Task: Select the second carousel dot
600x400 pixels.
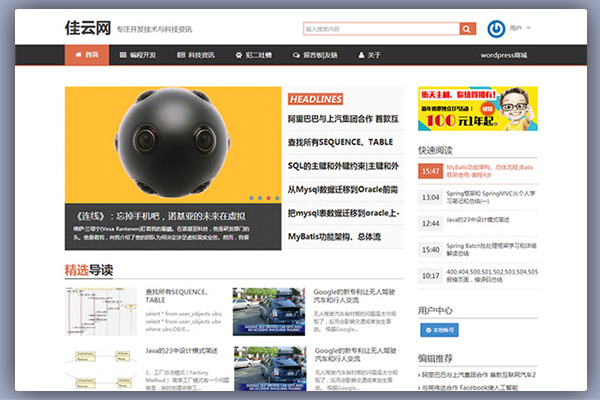Action: click(260, 198)
